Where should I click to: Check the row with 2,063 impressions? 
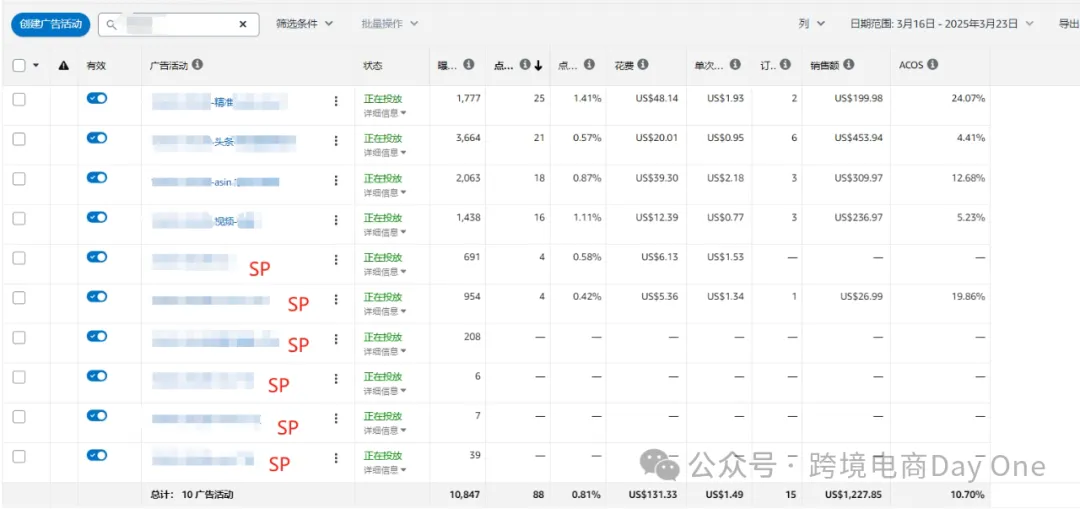tap(19, 178)
